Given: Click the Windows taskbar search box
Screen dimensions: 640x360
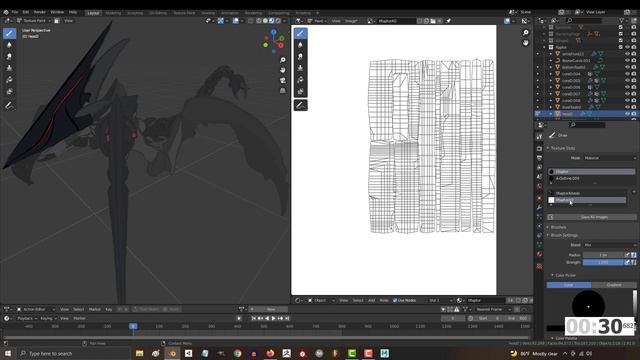Looking at the screenshot, I should point(73,353).
